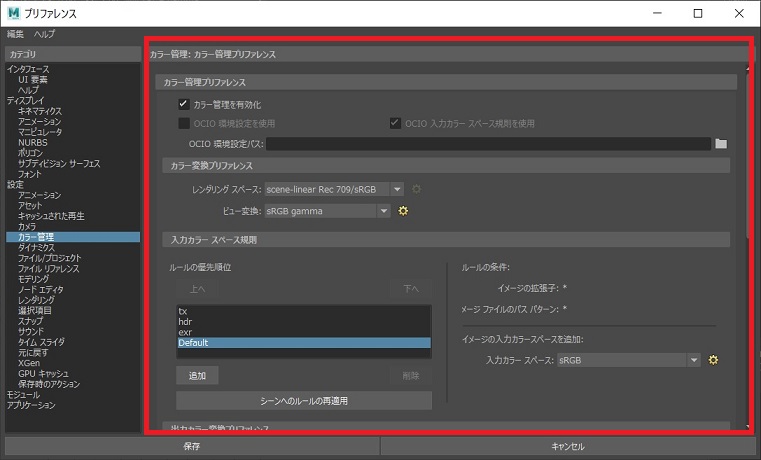Select the tx rule in list
Image resolution: width=761 pixels, height=460 pixels.
point(304,311)
